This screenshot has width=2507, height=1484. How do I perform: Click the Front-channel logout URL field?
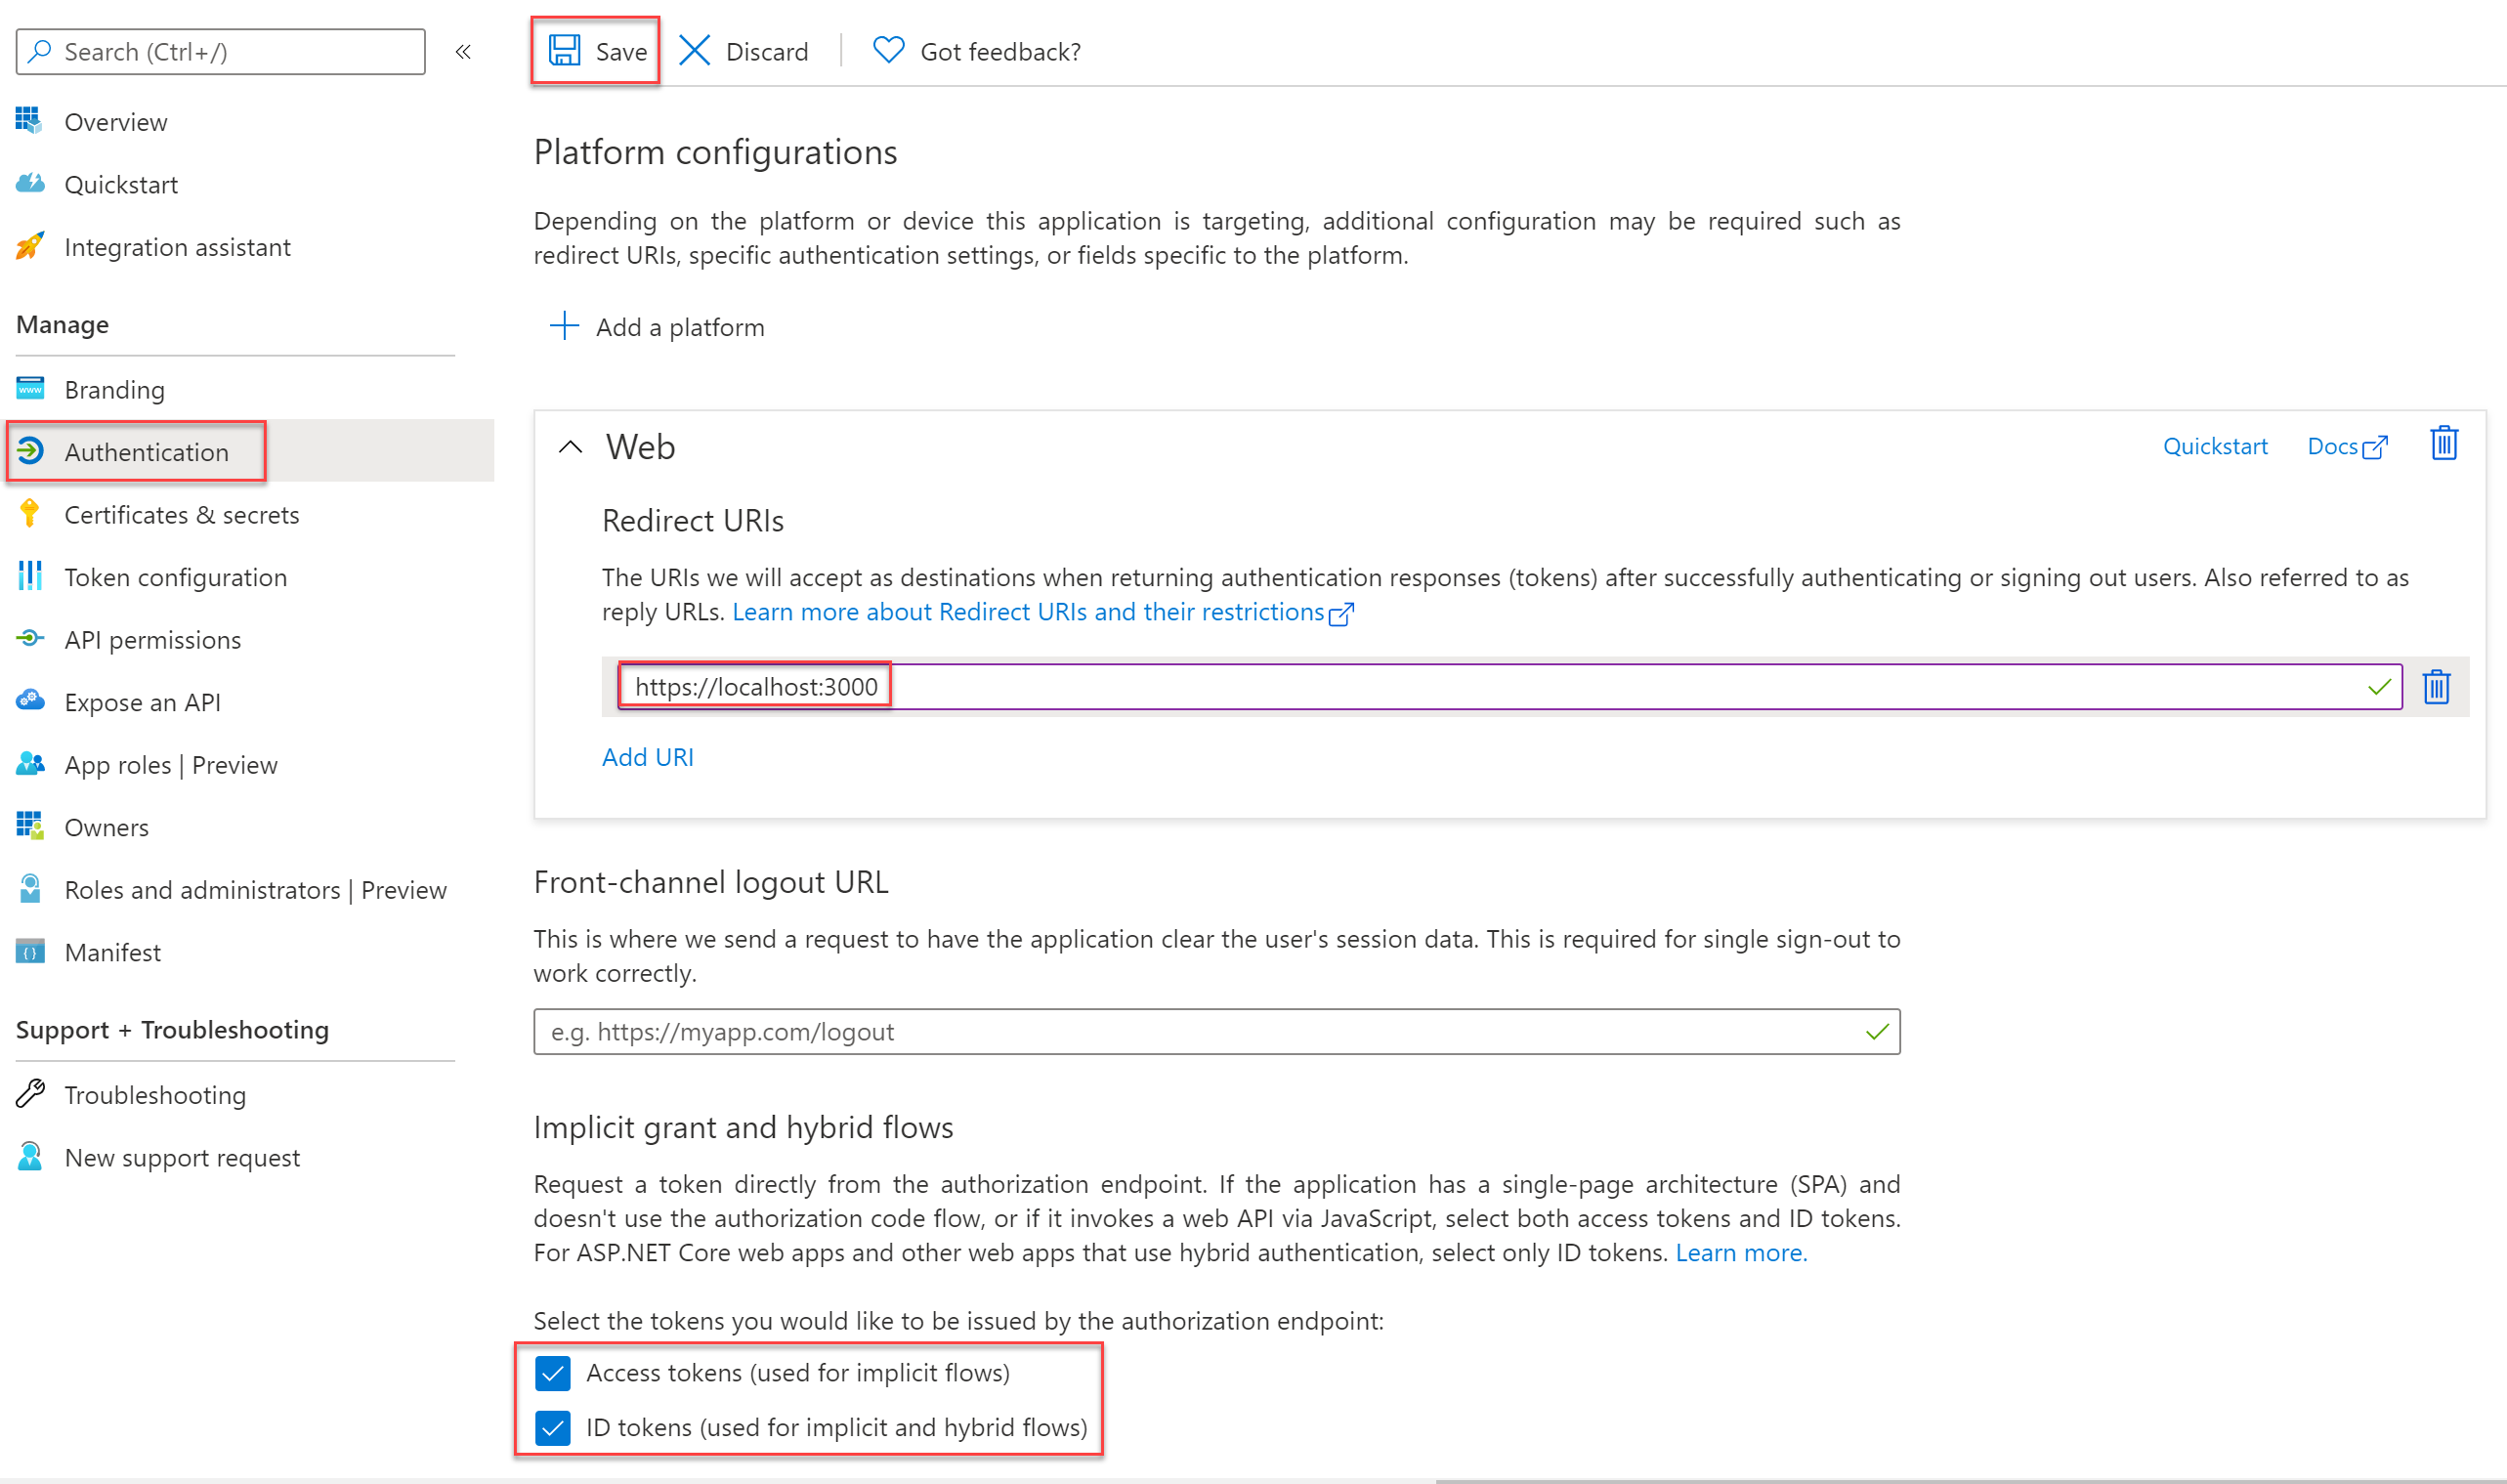pyautogui.click(x=1217, y=1030)
